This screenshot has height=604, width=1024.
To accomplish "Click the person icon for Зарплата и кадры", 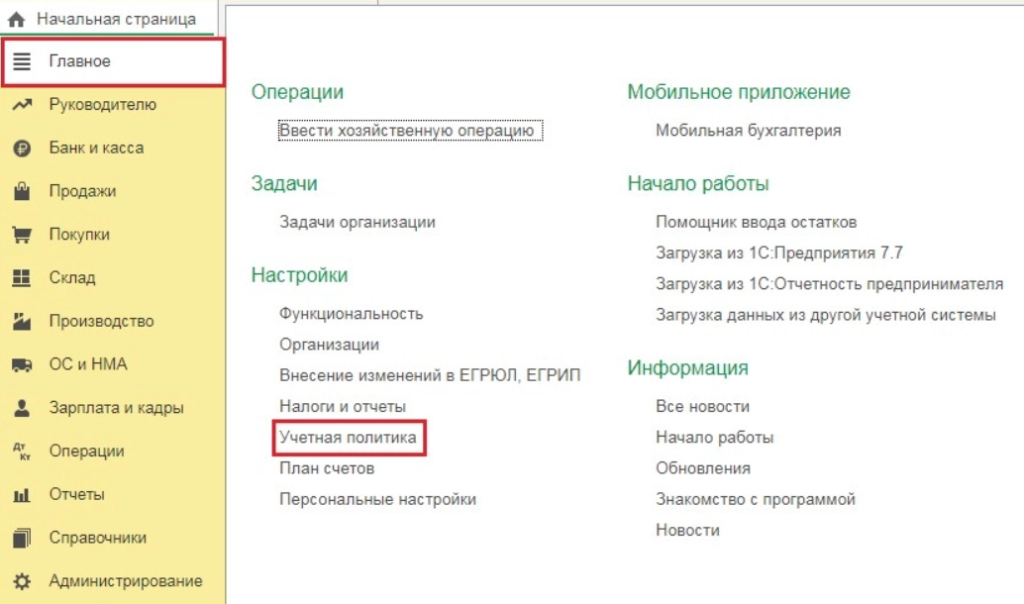I will point(22,408).
